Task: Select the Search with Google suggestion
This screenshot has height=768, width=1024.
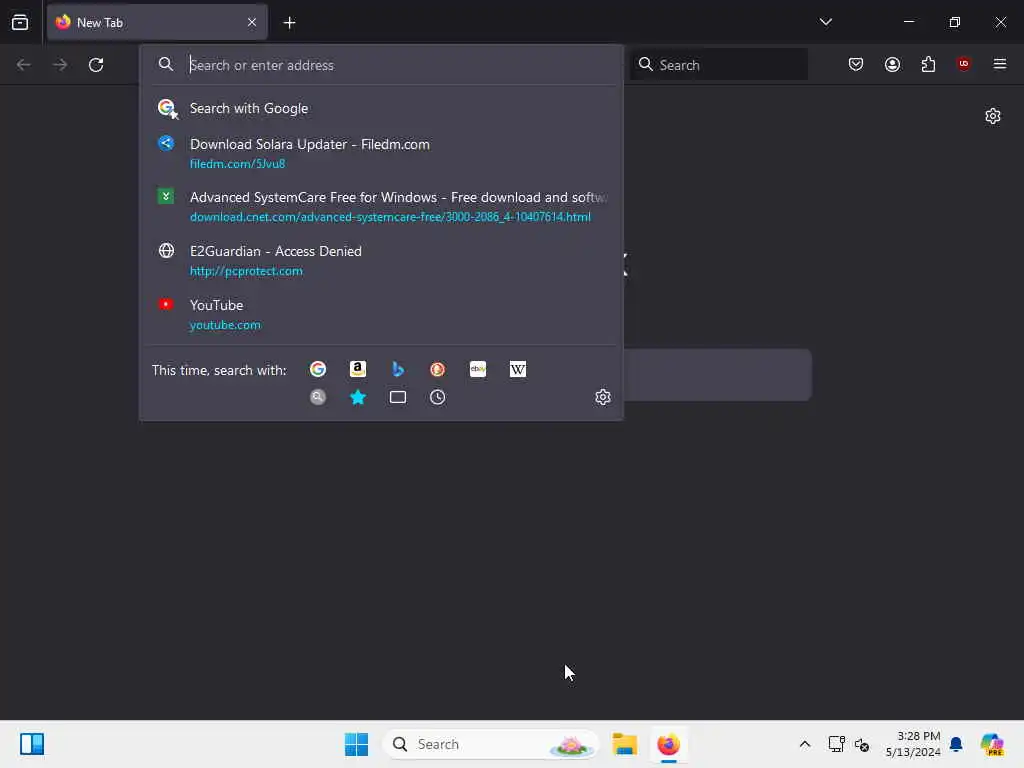Action: [x=381, y=108]
